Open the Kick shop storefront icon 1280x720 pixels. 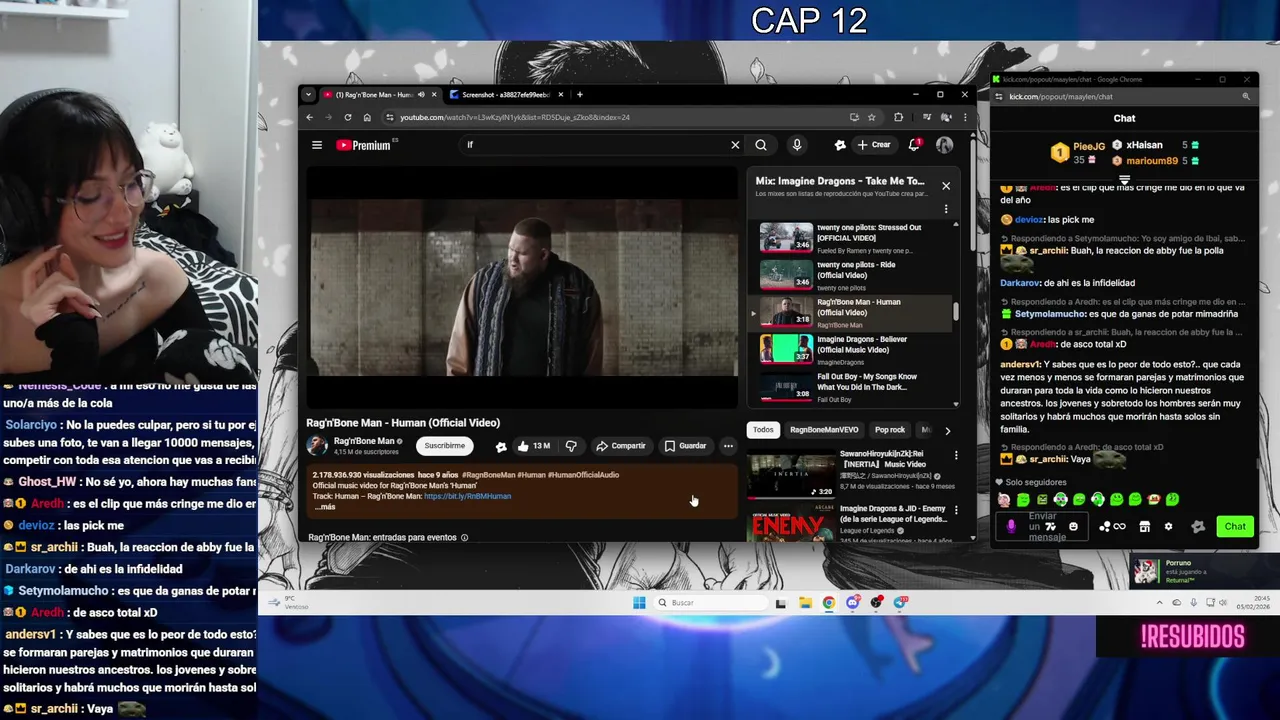1145,527
